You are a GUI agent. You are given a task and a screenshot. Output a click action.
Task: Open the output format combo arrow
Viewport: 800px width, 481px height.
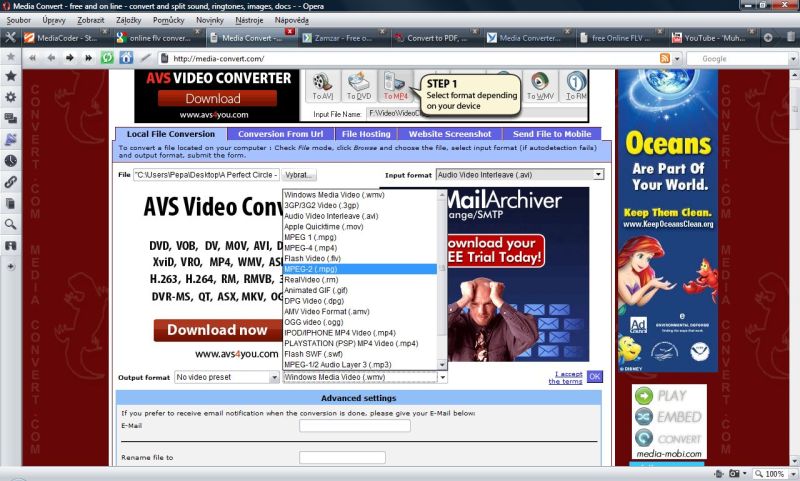coord(442,377)
